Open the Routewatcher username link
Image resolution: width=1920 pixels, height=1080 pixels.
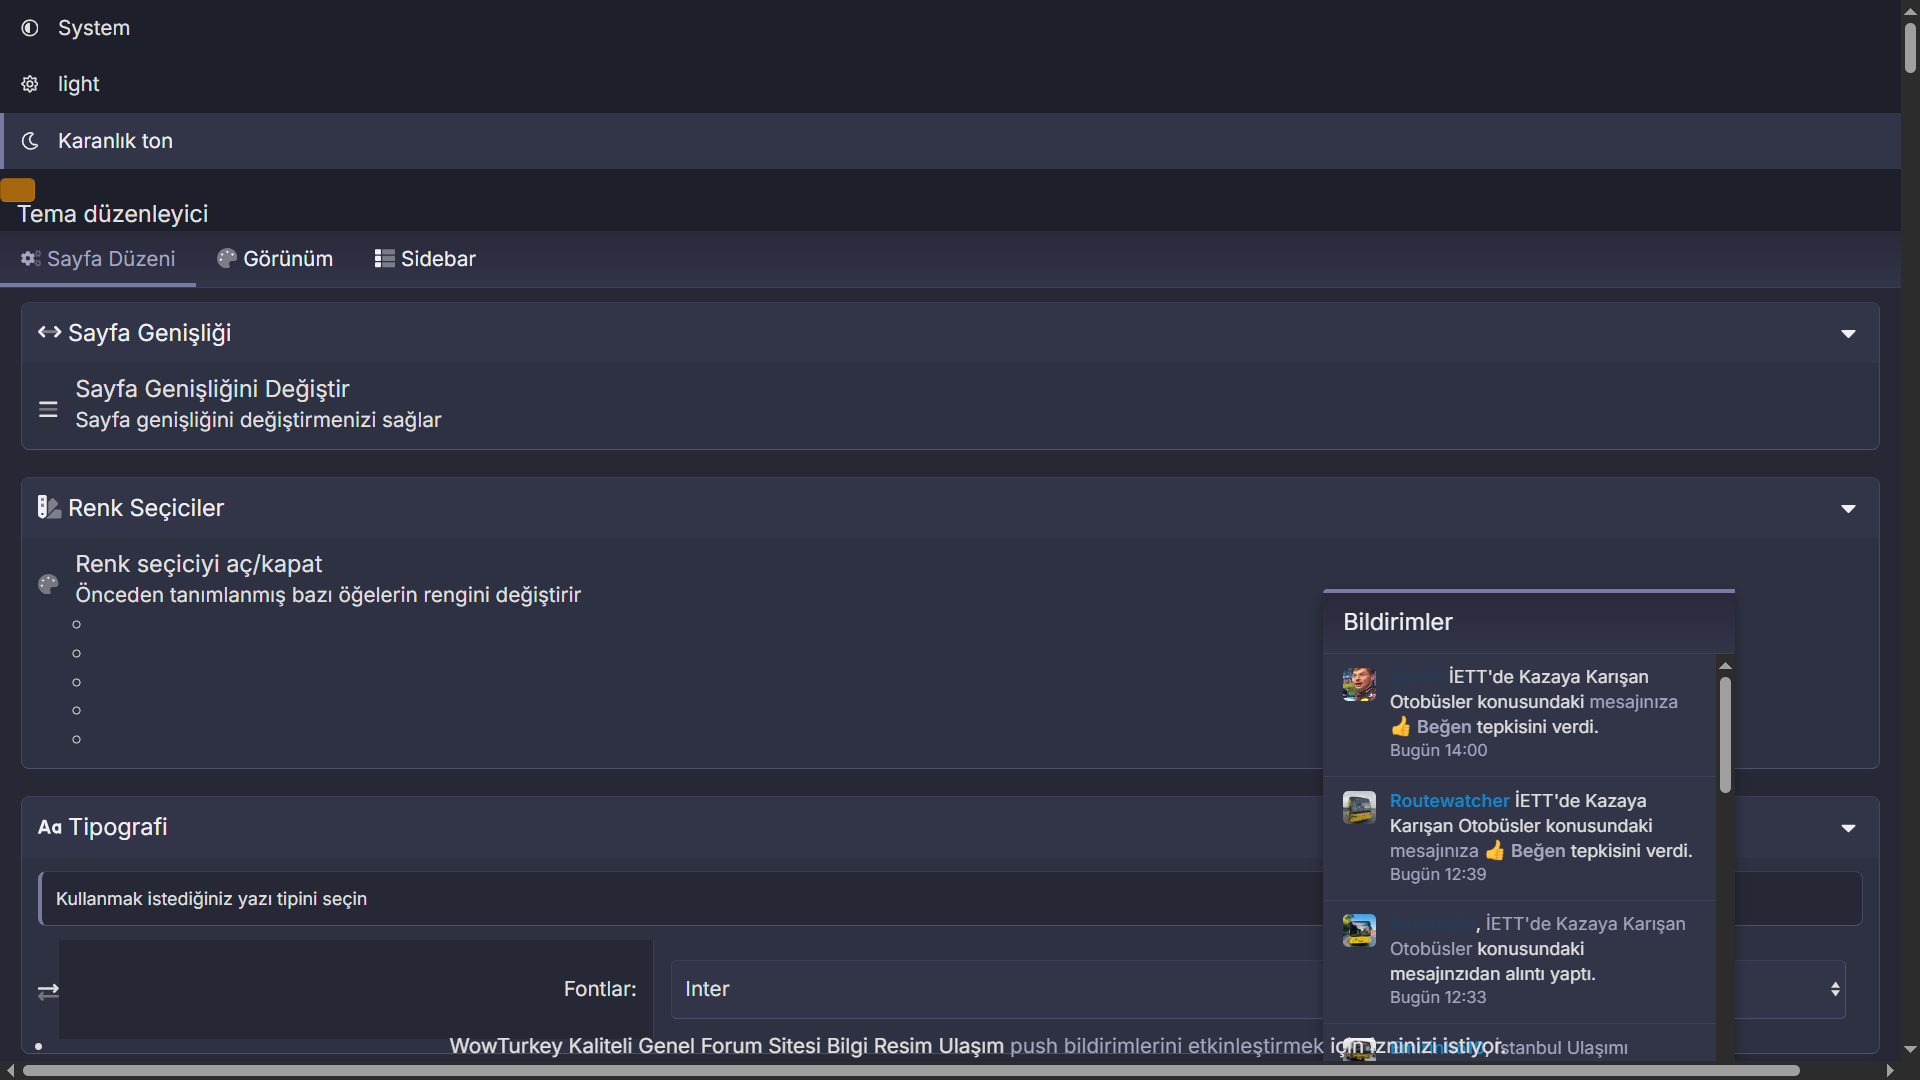click(1449, 801)
